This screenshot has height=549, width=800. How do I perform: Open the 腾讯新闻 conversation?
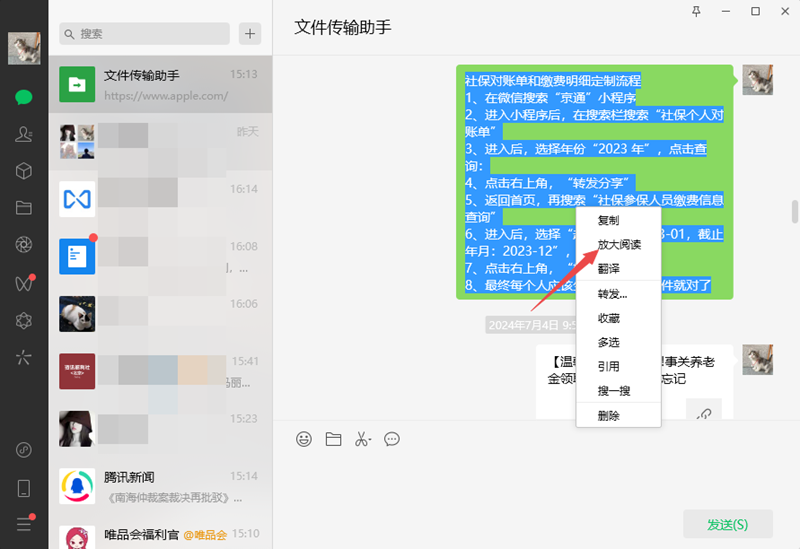point(160,485)
